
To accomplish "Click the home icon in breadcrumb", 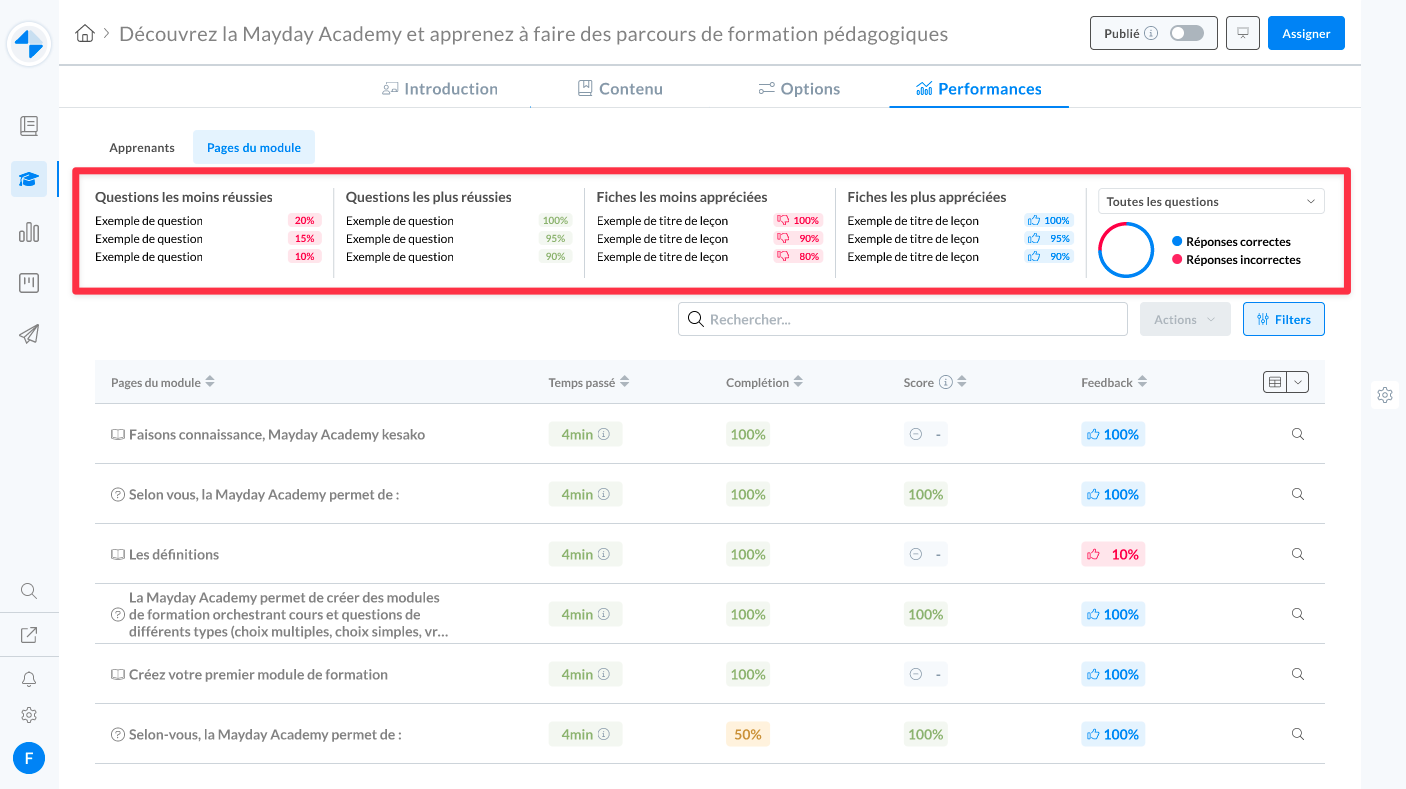I will [85, 34].
